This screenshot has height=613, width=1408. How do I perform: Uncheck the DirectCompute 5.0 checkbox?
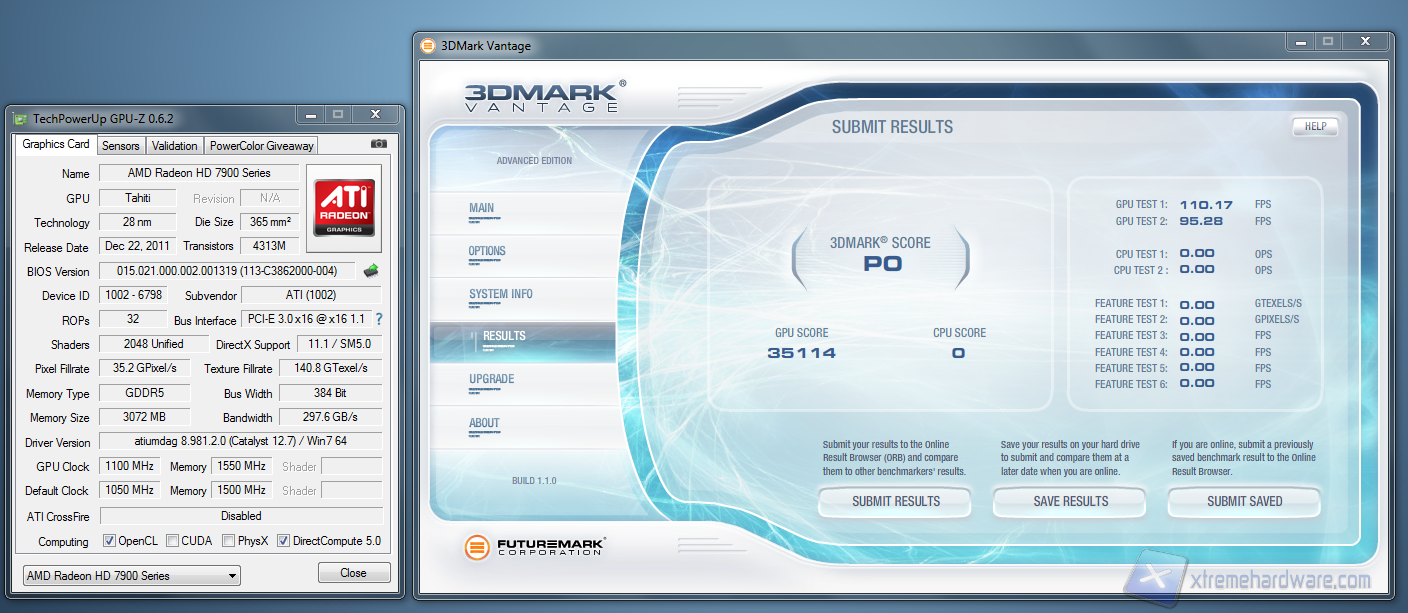click(284, 541)
